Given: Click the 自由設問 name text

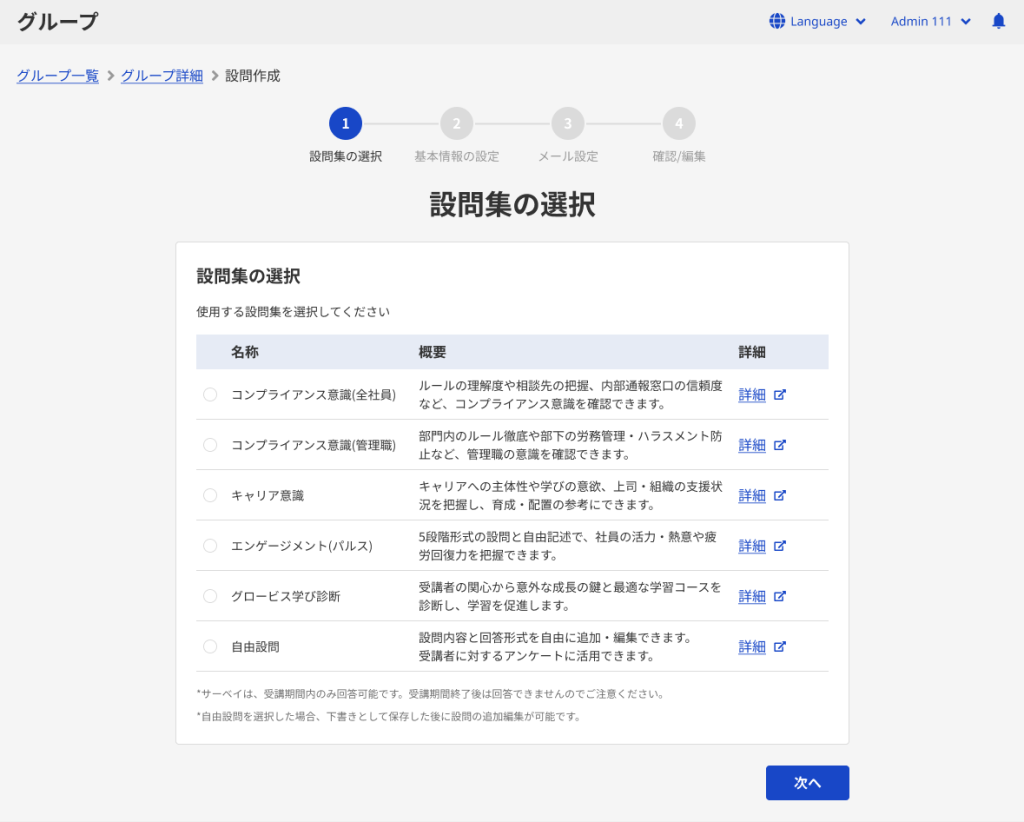Looking at the screenshot, I should pos(255,646).
